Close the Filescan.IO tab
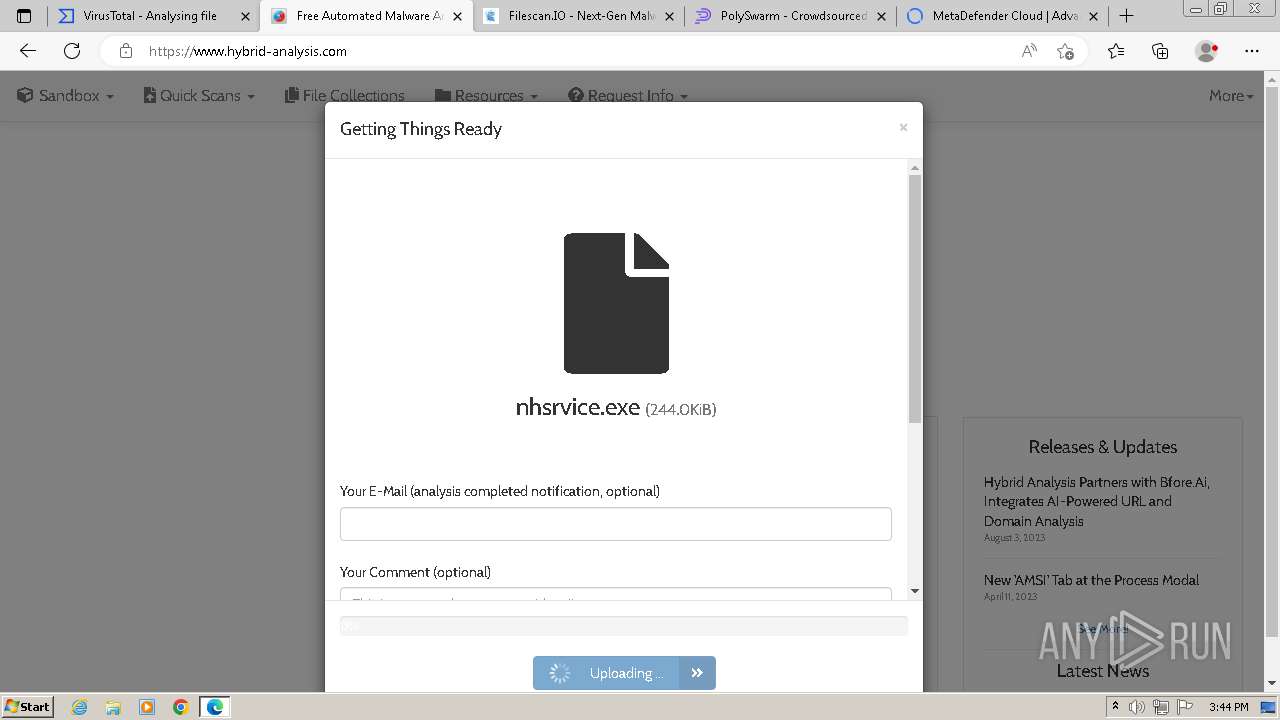 click(x=669, y=16)
